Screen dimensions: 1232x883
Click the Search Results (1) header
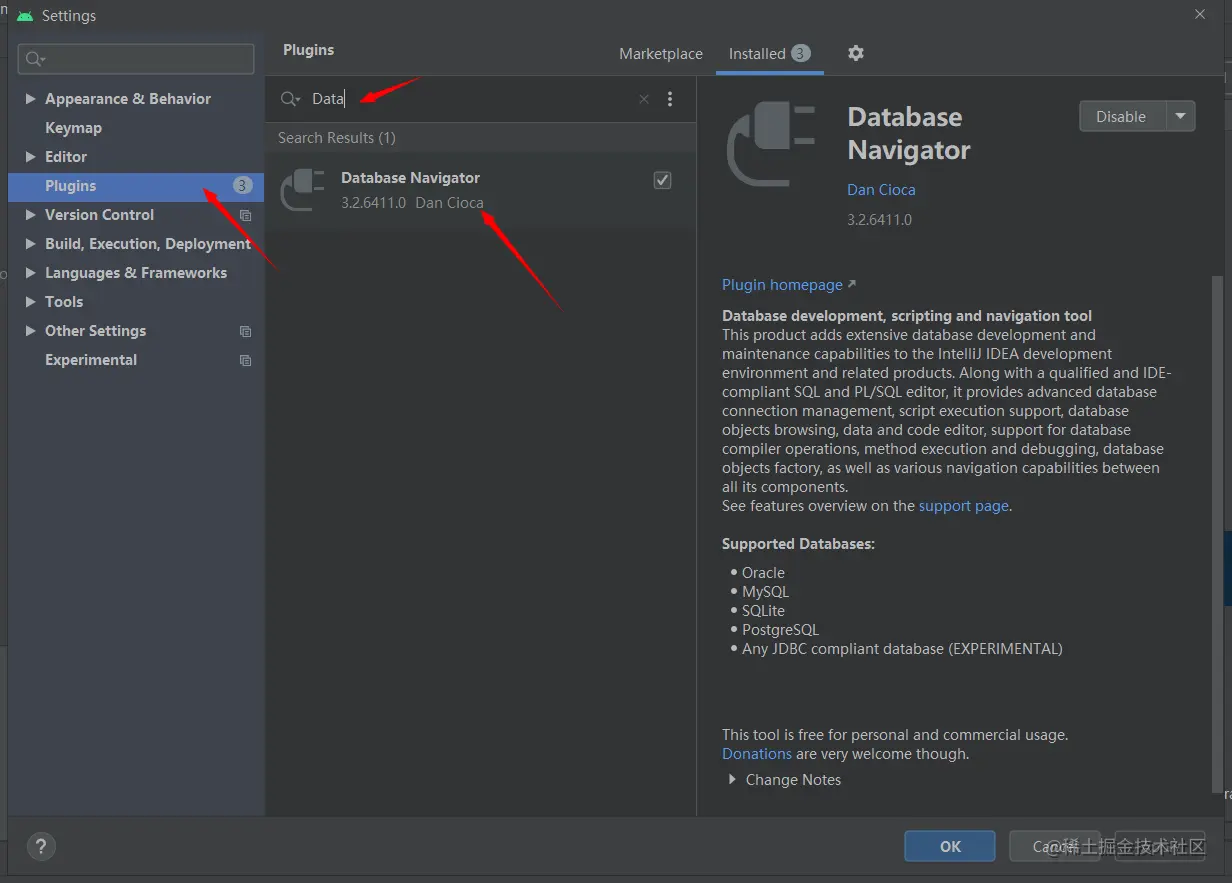(337, 138)
